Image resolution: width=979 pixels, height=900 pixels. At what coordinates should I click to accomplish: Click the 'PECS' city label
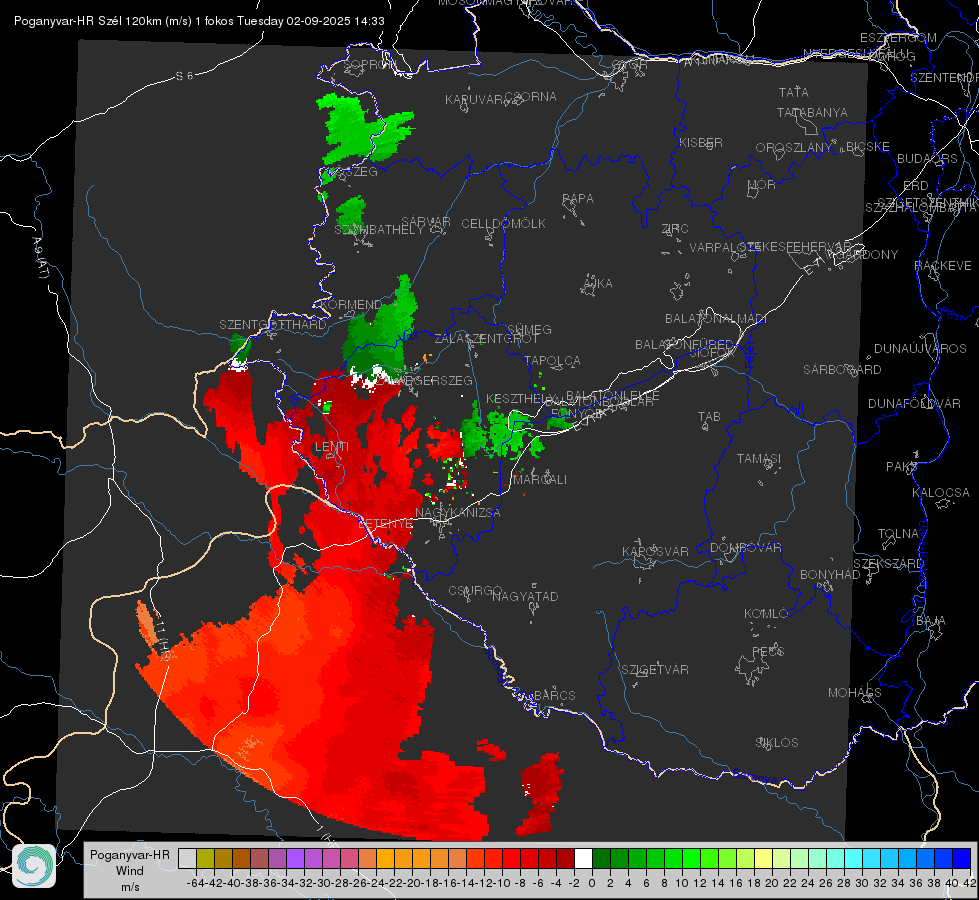click(768, 651)
